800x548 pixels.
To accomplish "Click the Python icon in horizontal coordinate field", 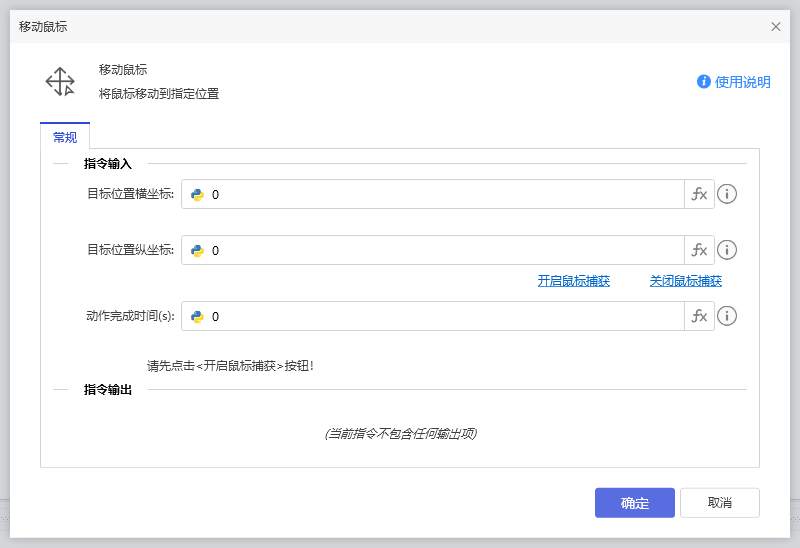I will [198, 195].
